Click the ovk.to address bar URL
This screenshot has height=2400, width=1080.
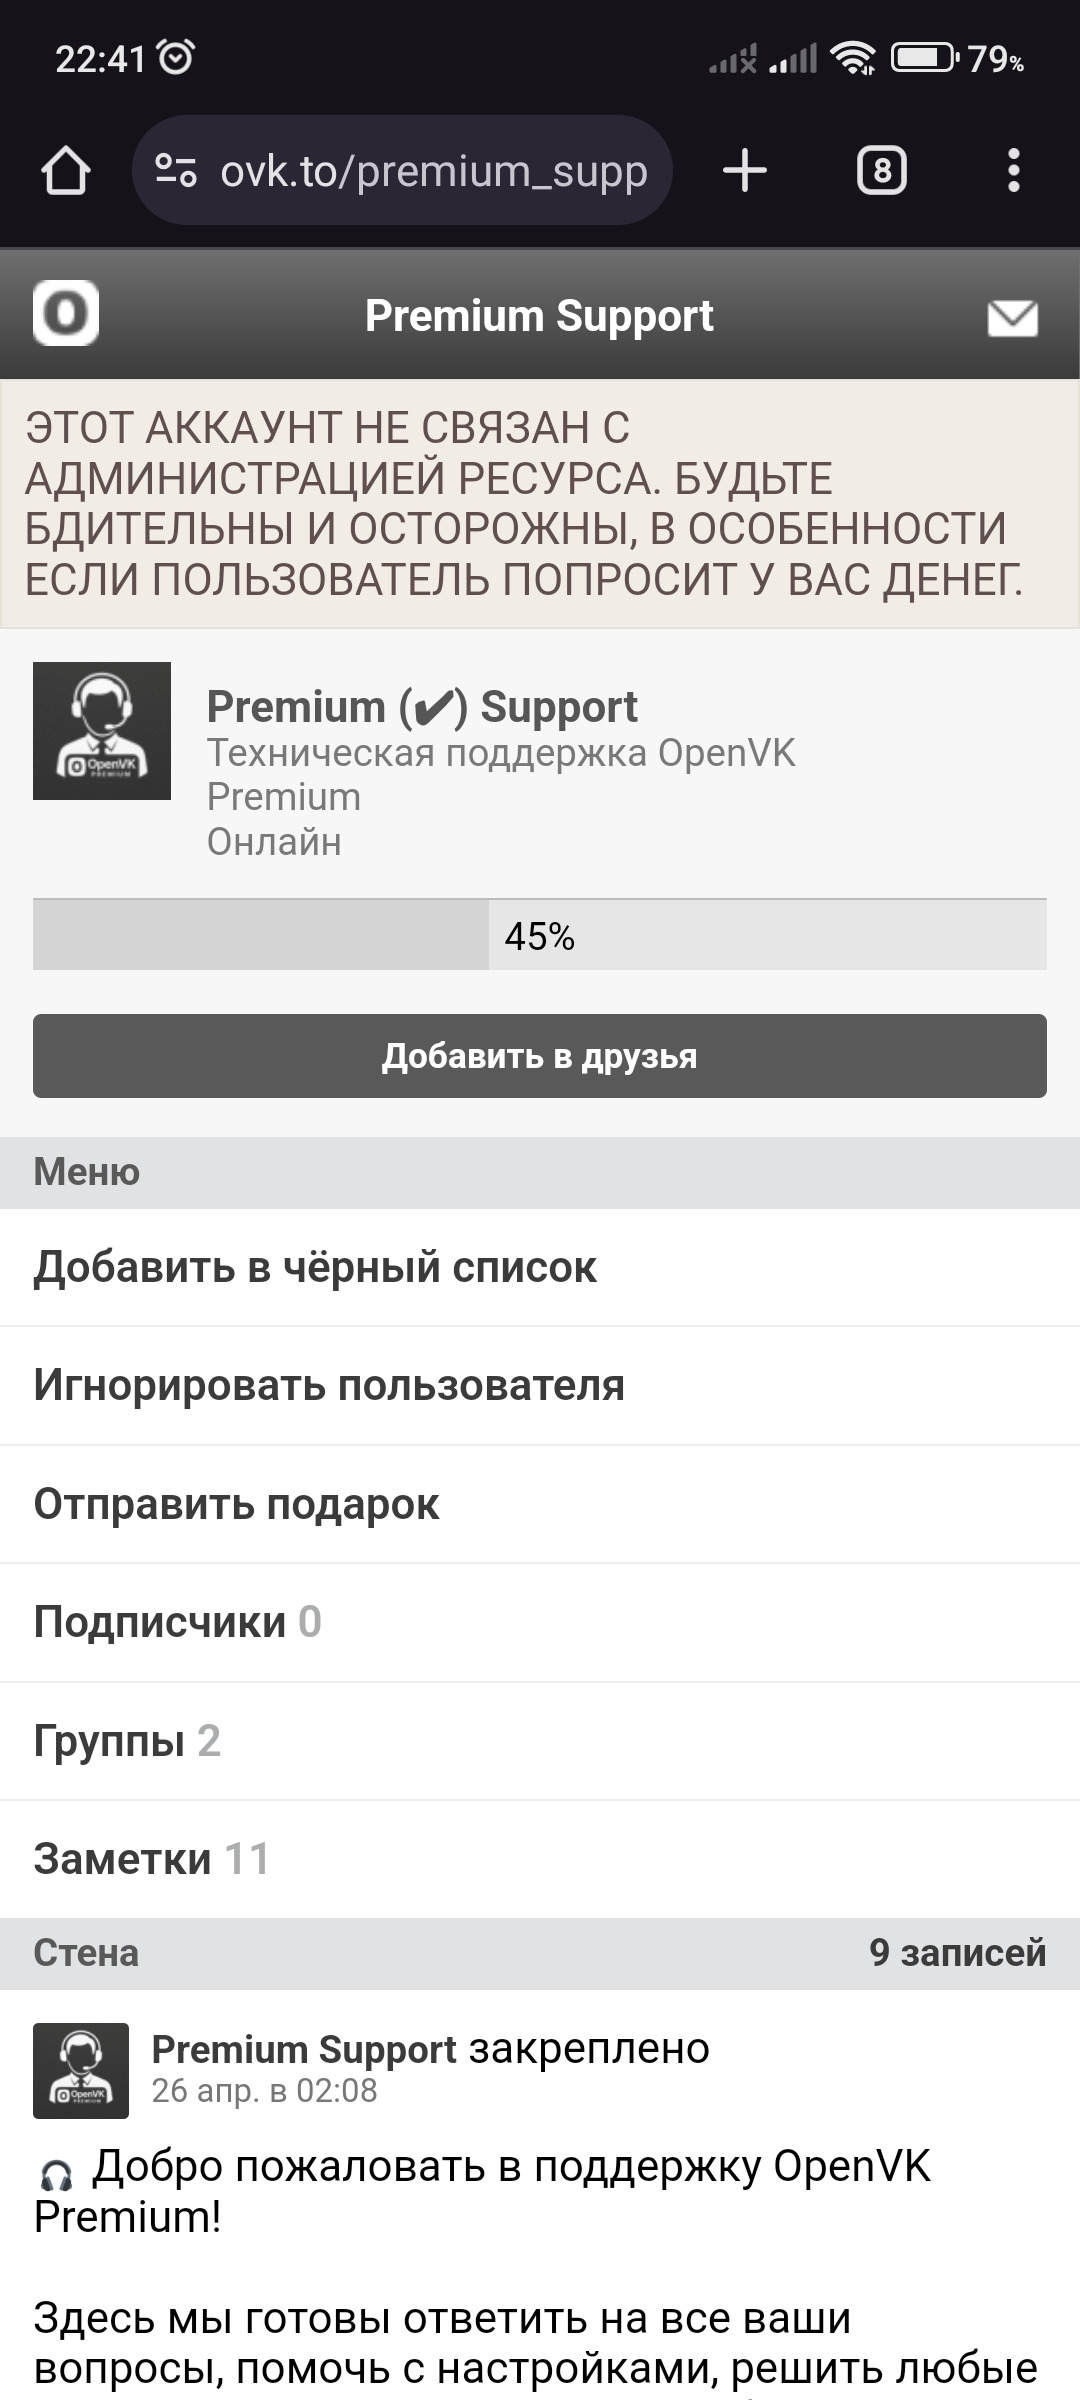coord(434,171)
